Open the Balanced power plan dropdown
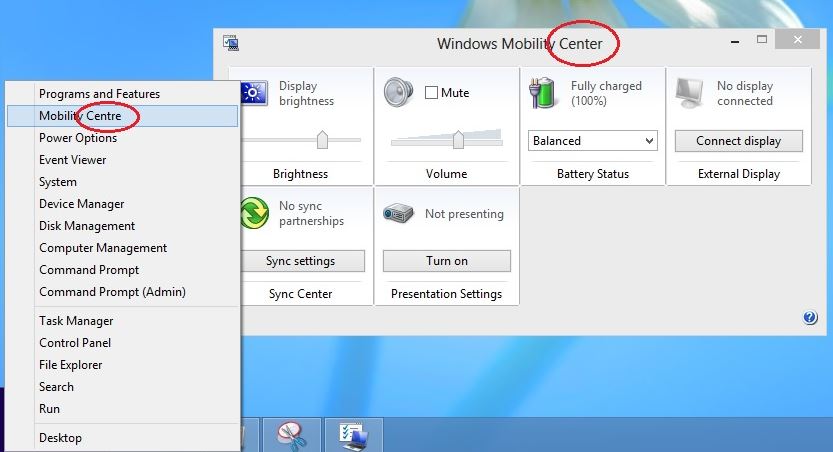The height and width of the screenshot is (452, 833). pos(593,141)
